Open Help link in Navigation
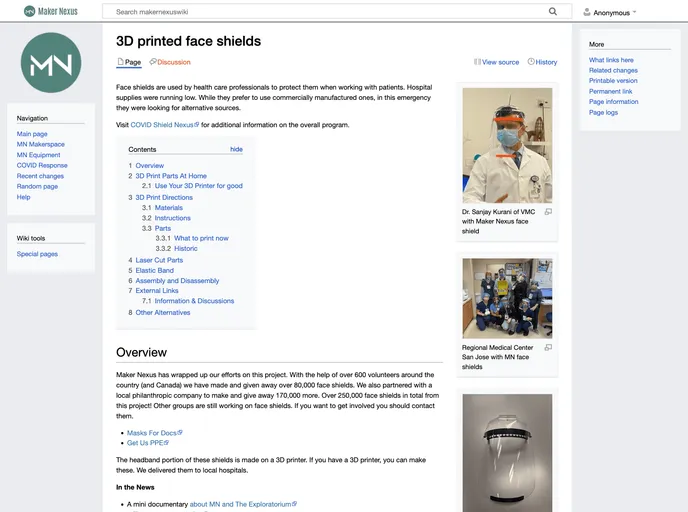688x512 pixels. tap(23, 197)
